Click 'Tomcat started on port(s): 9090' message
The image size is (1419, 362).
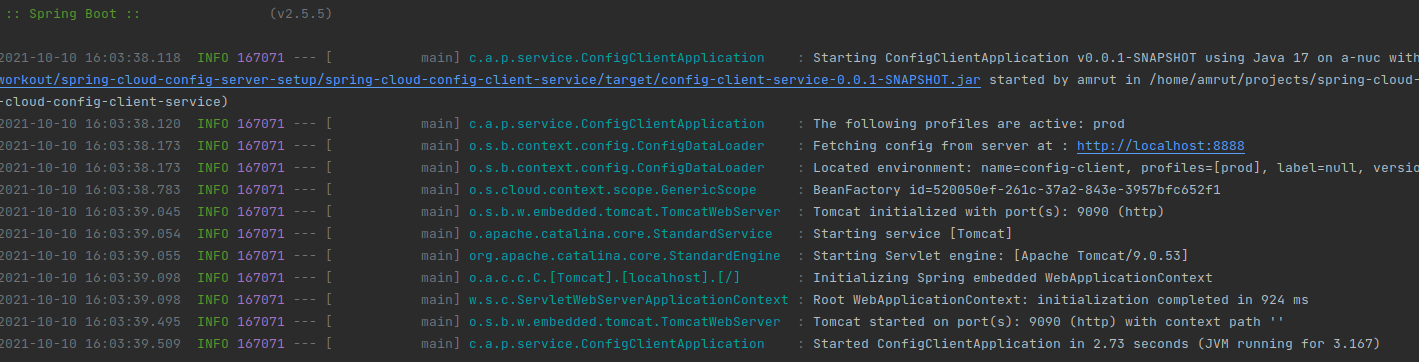coord(1048,322)
